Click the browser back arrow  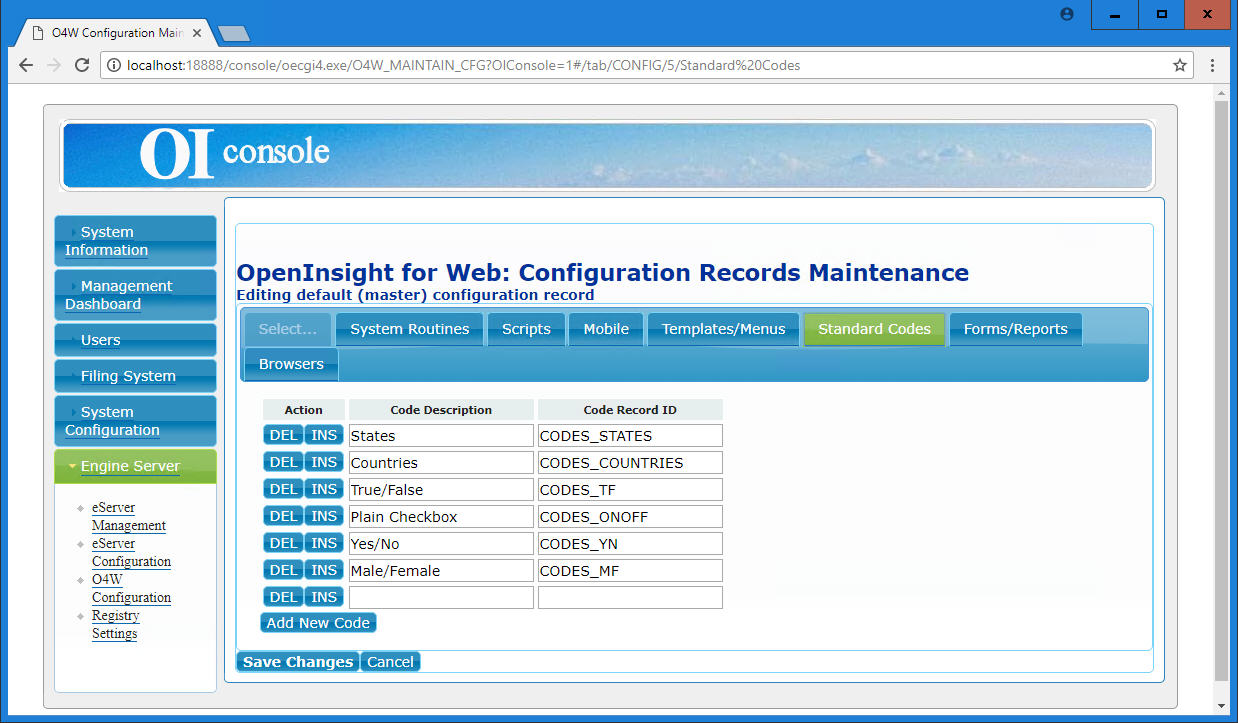tap(26, 65)
